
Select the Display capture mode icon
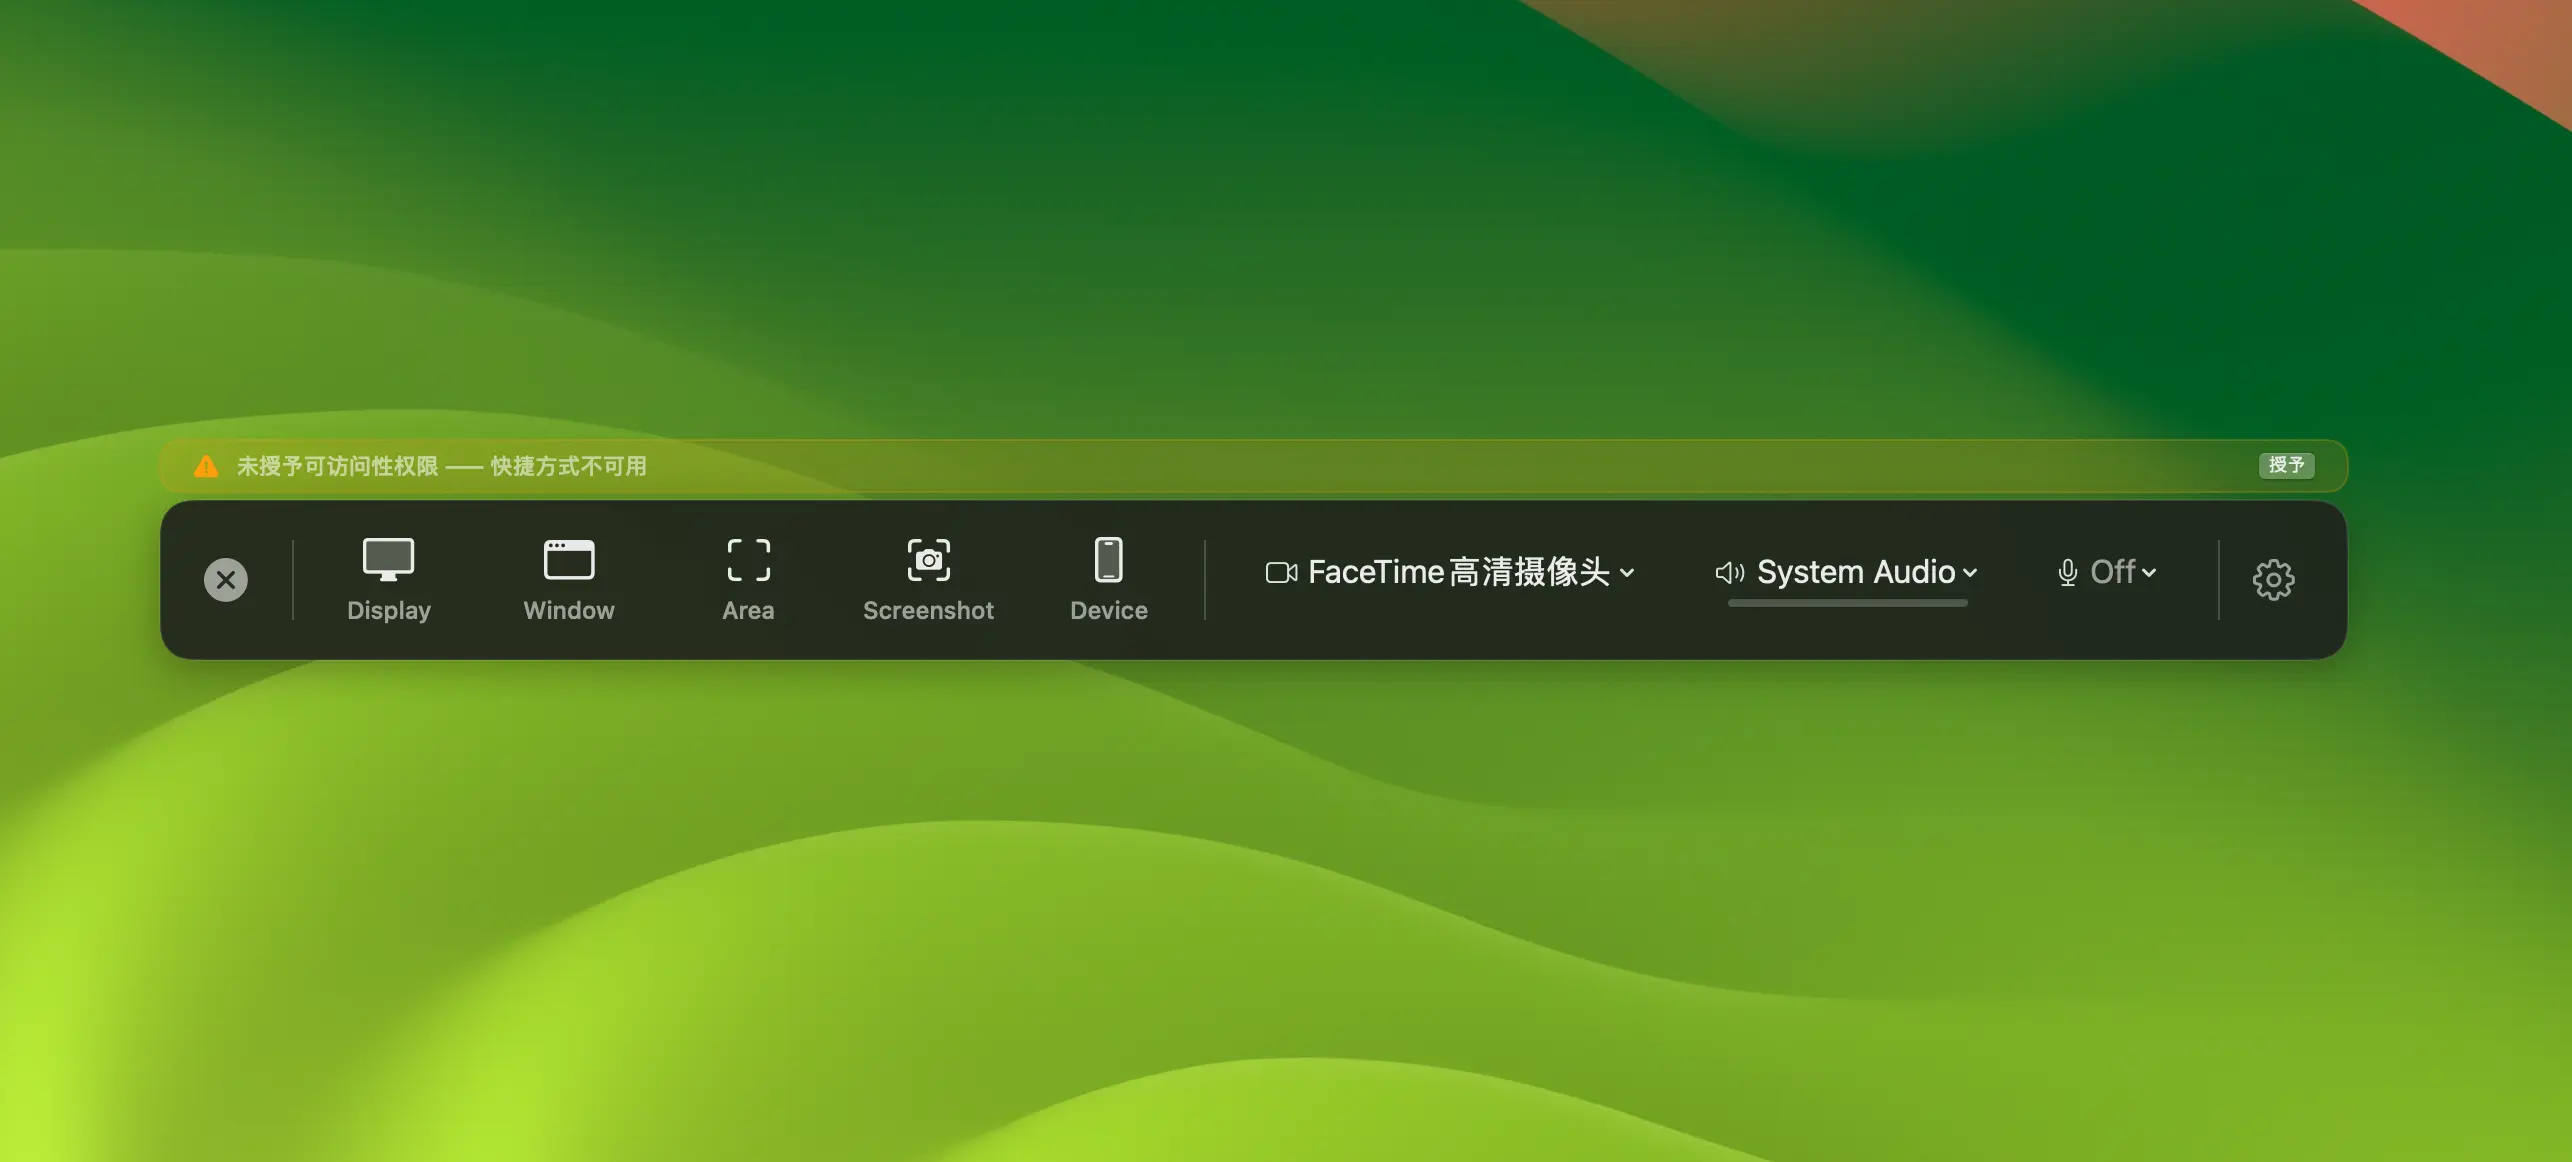(x=388, y=559)
